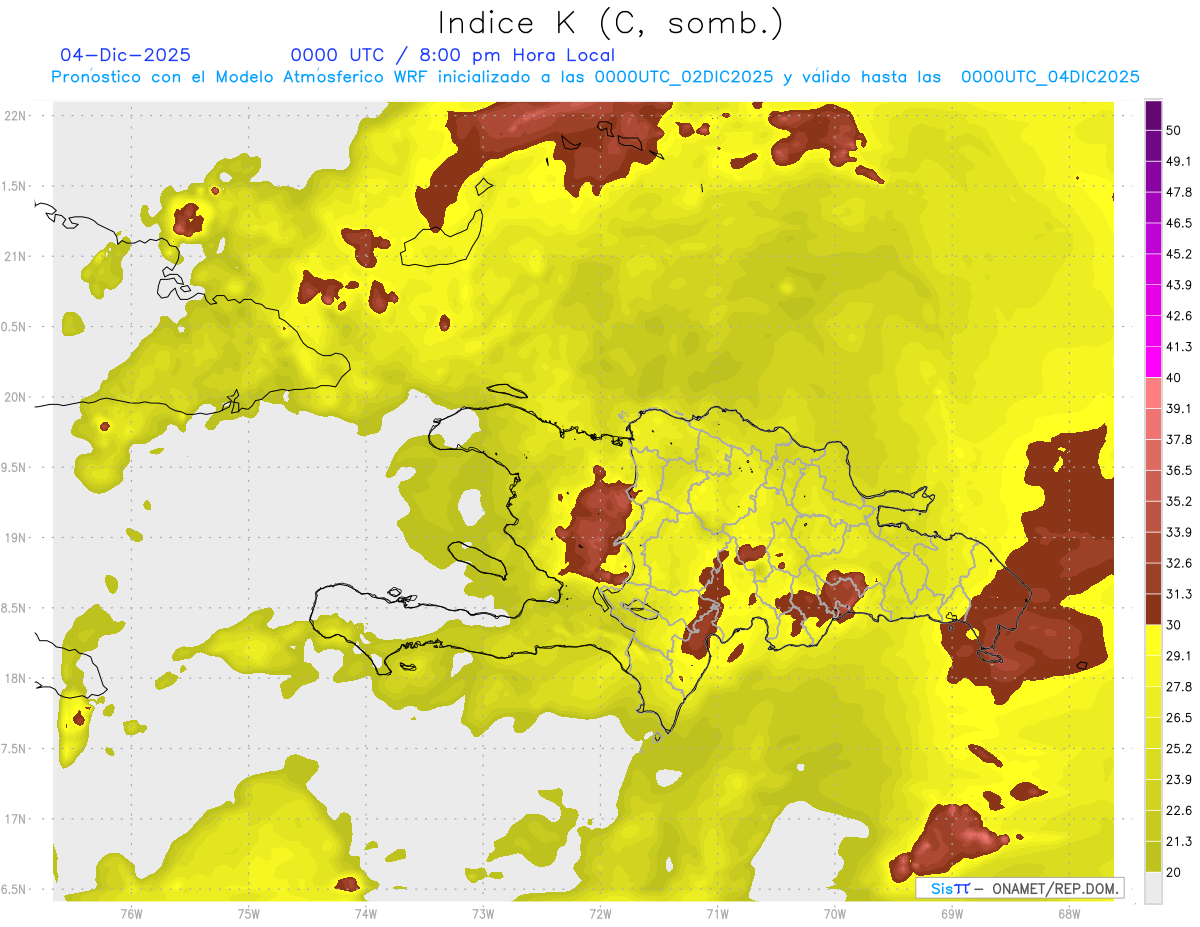
Task: Click the legend value "30"
Action: (1174, 625)
